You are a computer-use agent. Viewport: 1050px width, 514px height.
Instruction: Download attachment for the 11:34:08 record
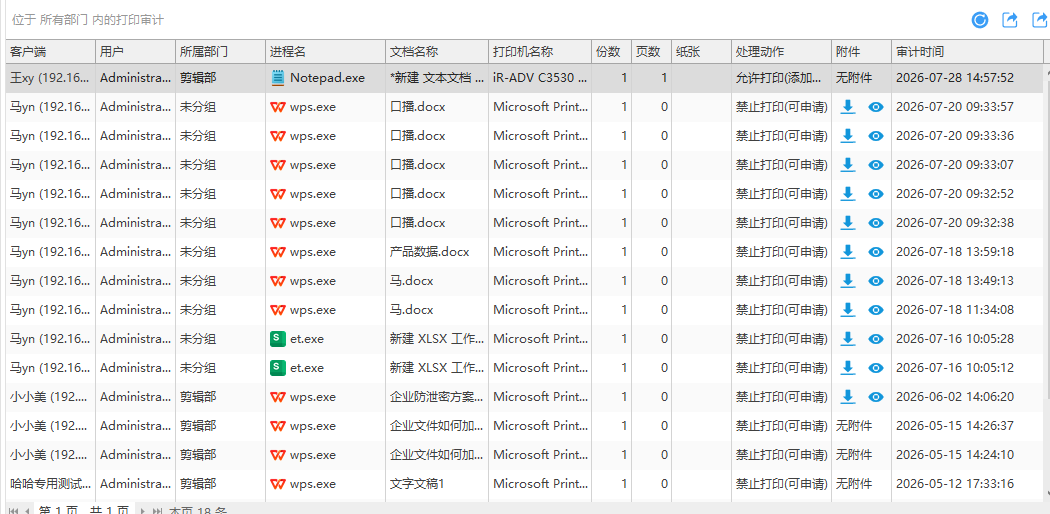point(848,310)
